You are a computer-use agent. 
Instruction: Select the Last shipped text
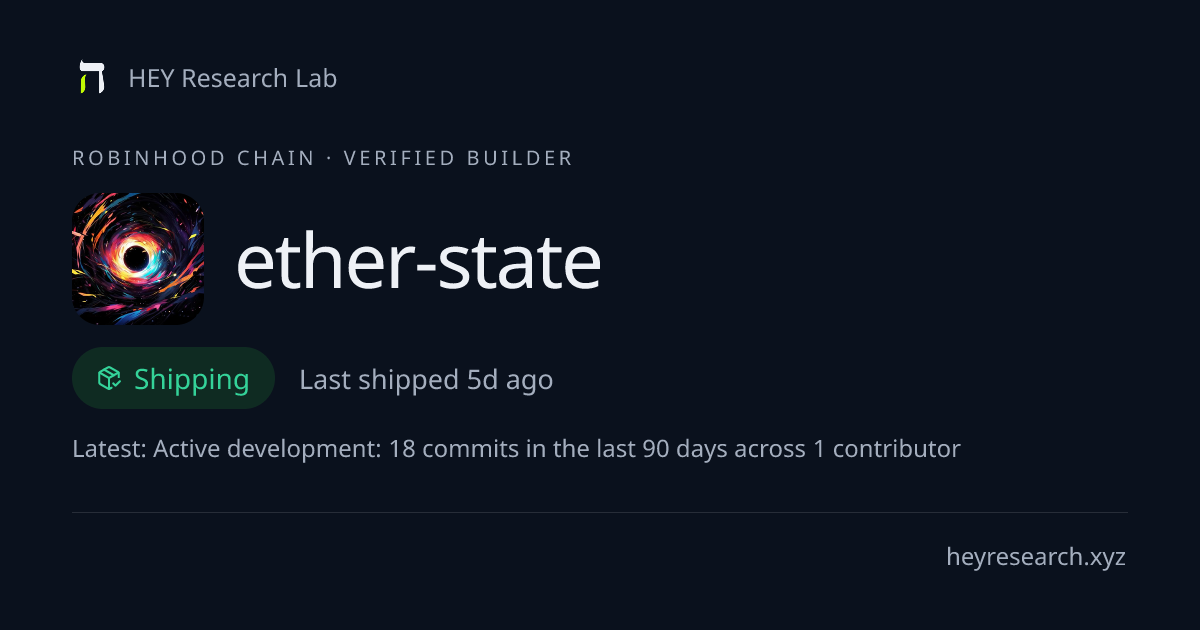click(x=379, y=380)
